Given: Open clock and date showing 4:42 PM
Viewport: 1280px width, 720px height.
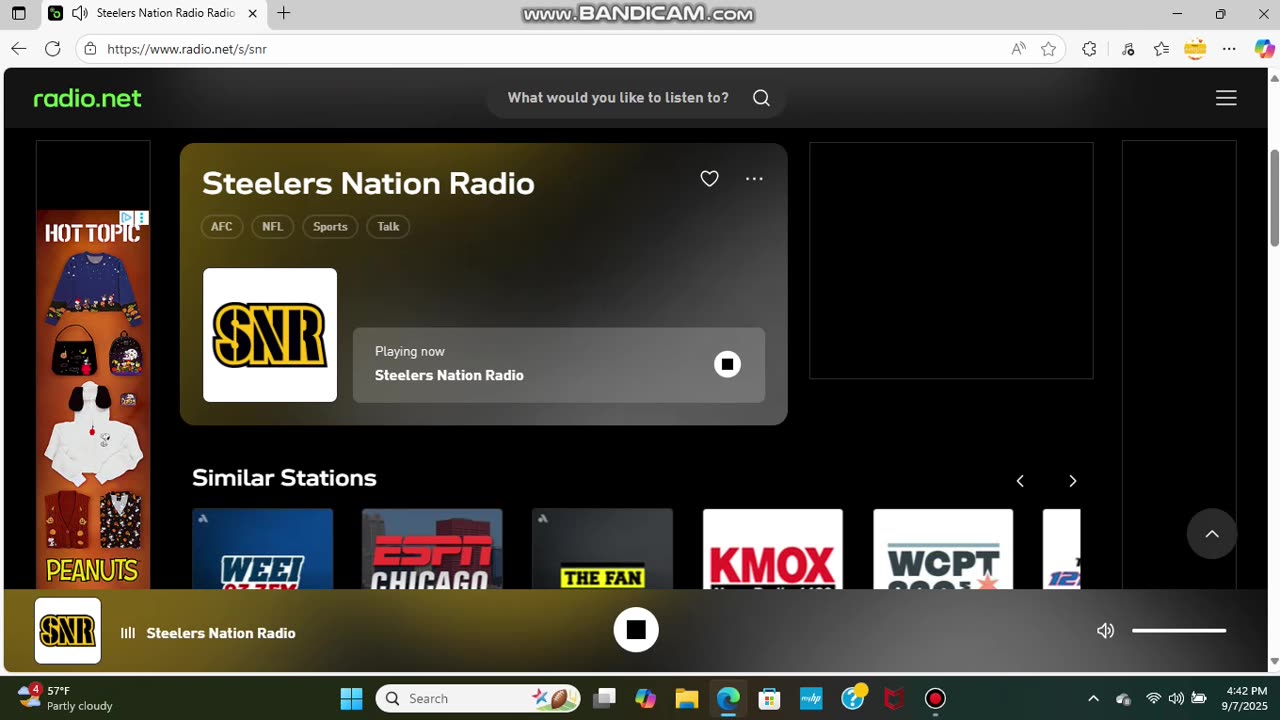Looking at the screenshot, I should tap(1247, 698).
